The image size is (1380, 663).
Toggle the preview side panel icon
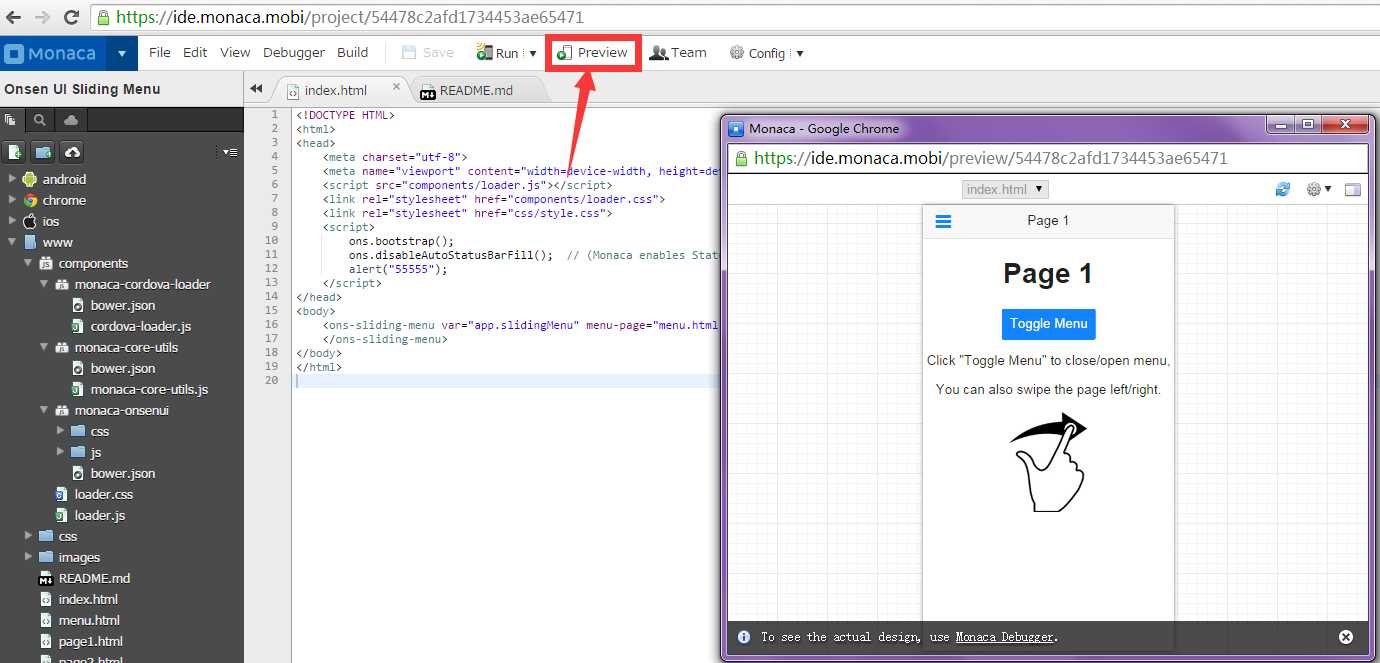[1353, 189]
